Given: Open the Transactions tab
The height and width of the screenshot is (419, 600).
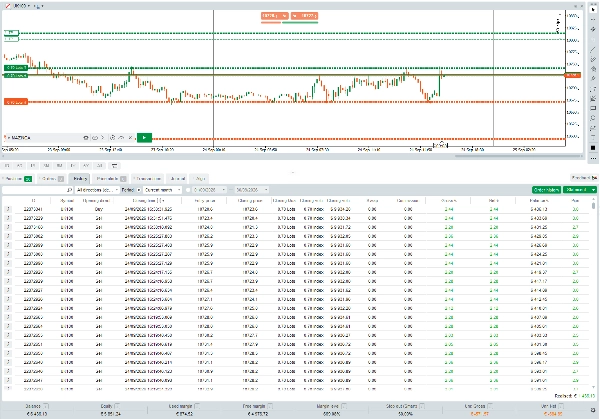Looking at the screenshot, I should [x=148, y=179].
